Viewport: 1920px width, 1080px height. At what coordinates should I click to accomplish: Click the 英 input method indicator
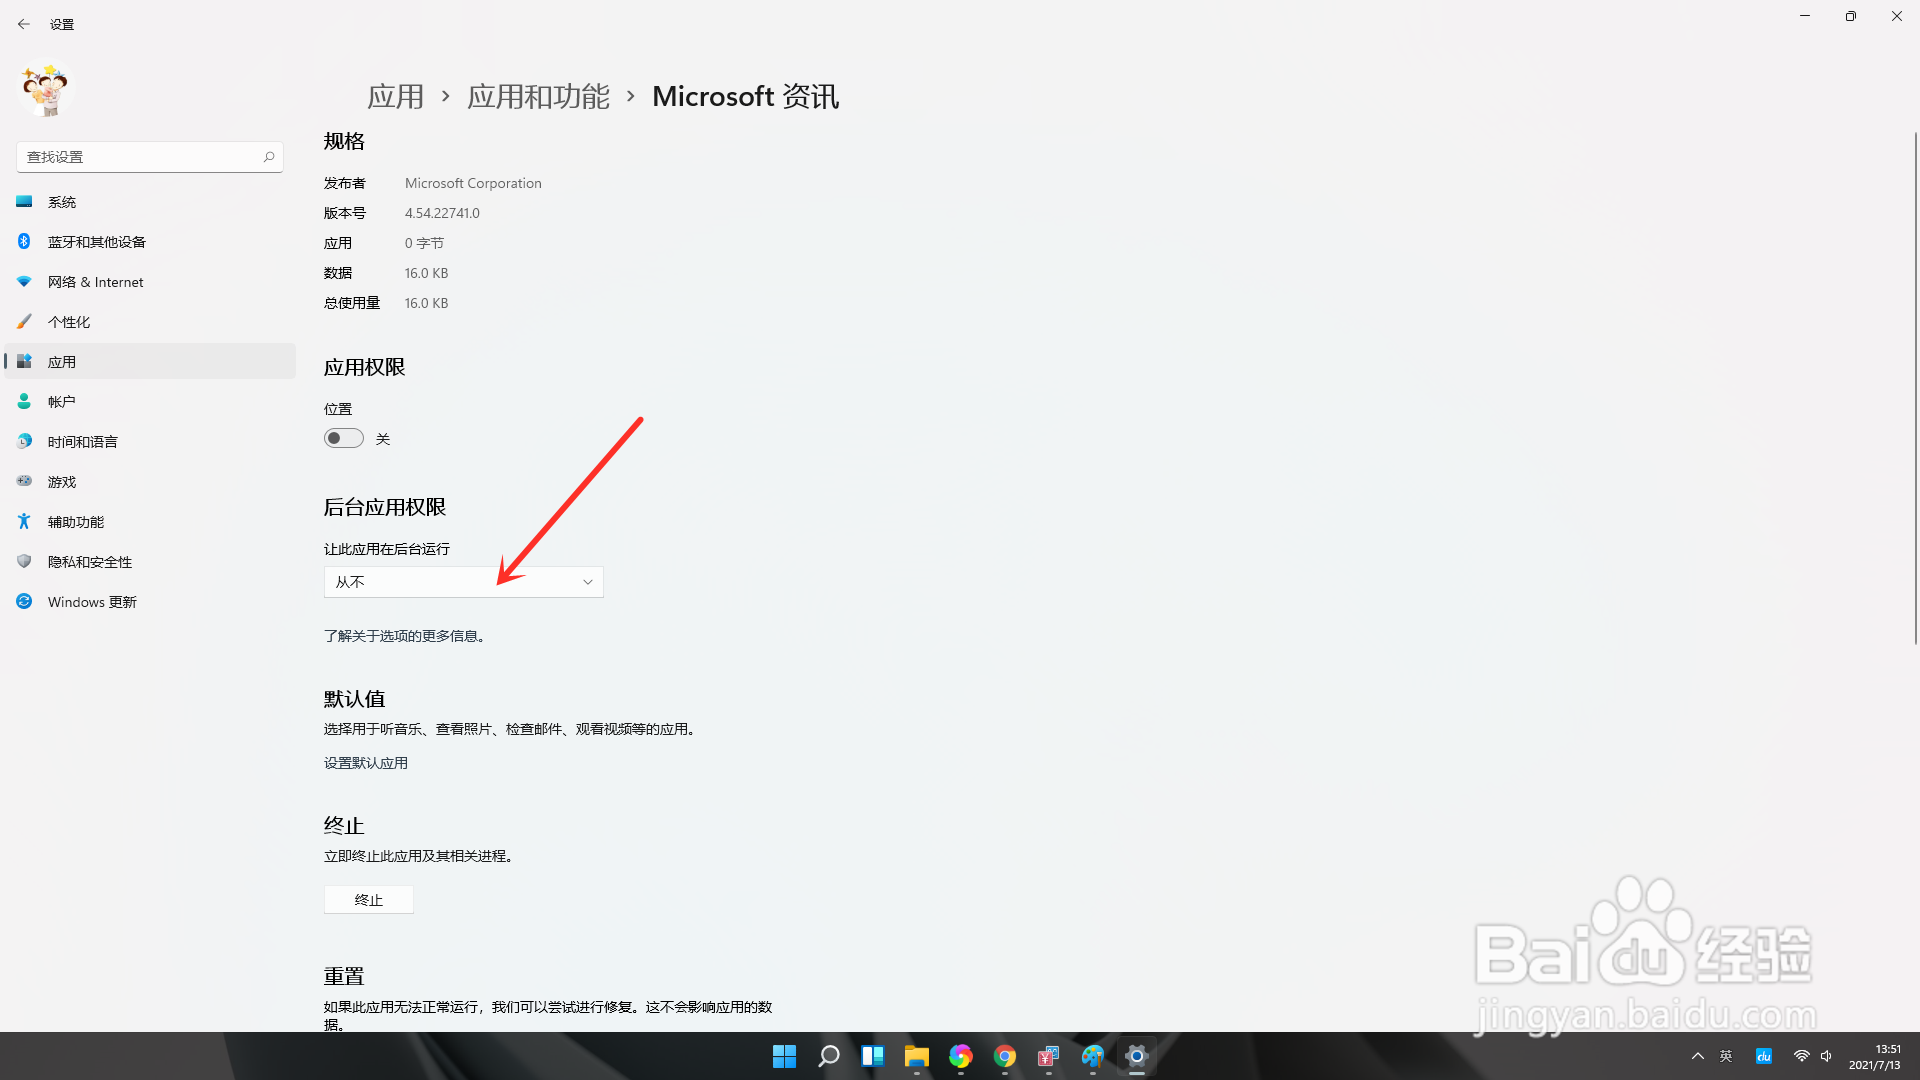1726,1056
